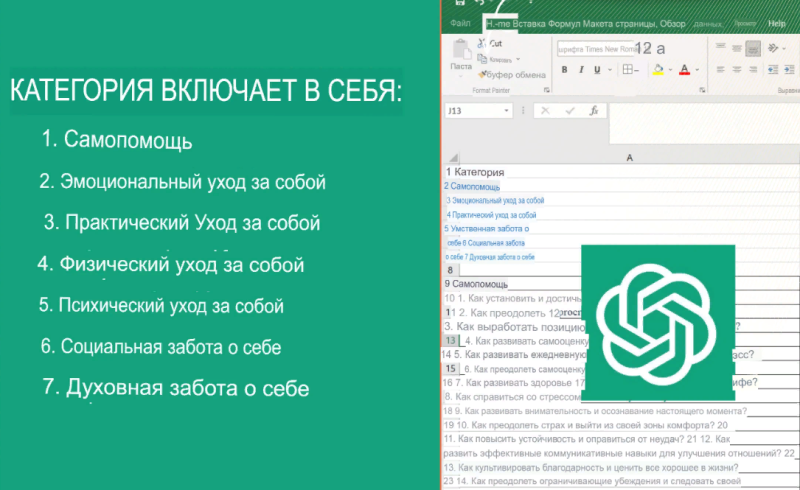800x490 pixels.
Task: Click cell with Эмоциональный уход за собой
Action: tap(498, 201)
